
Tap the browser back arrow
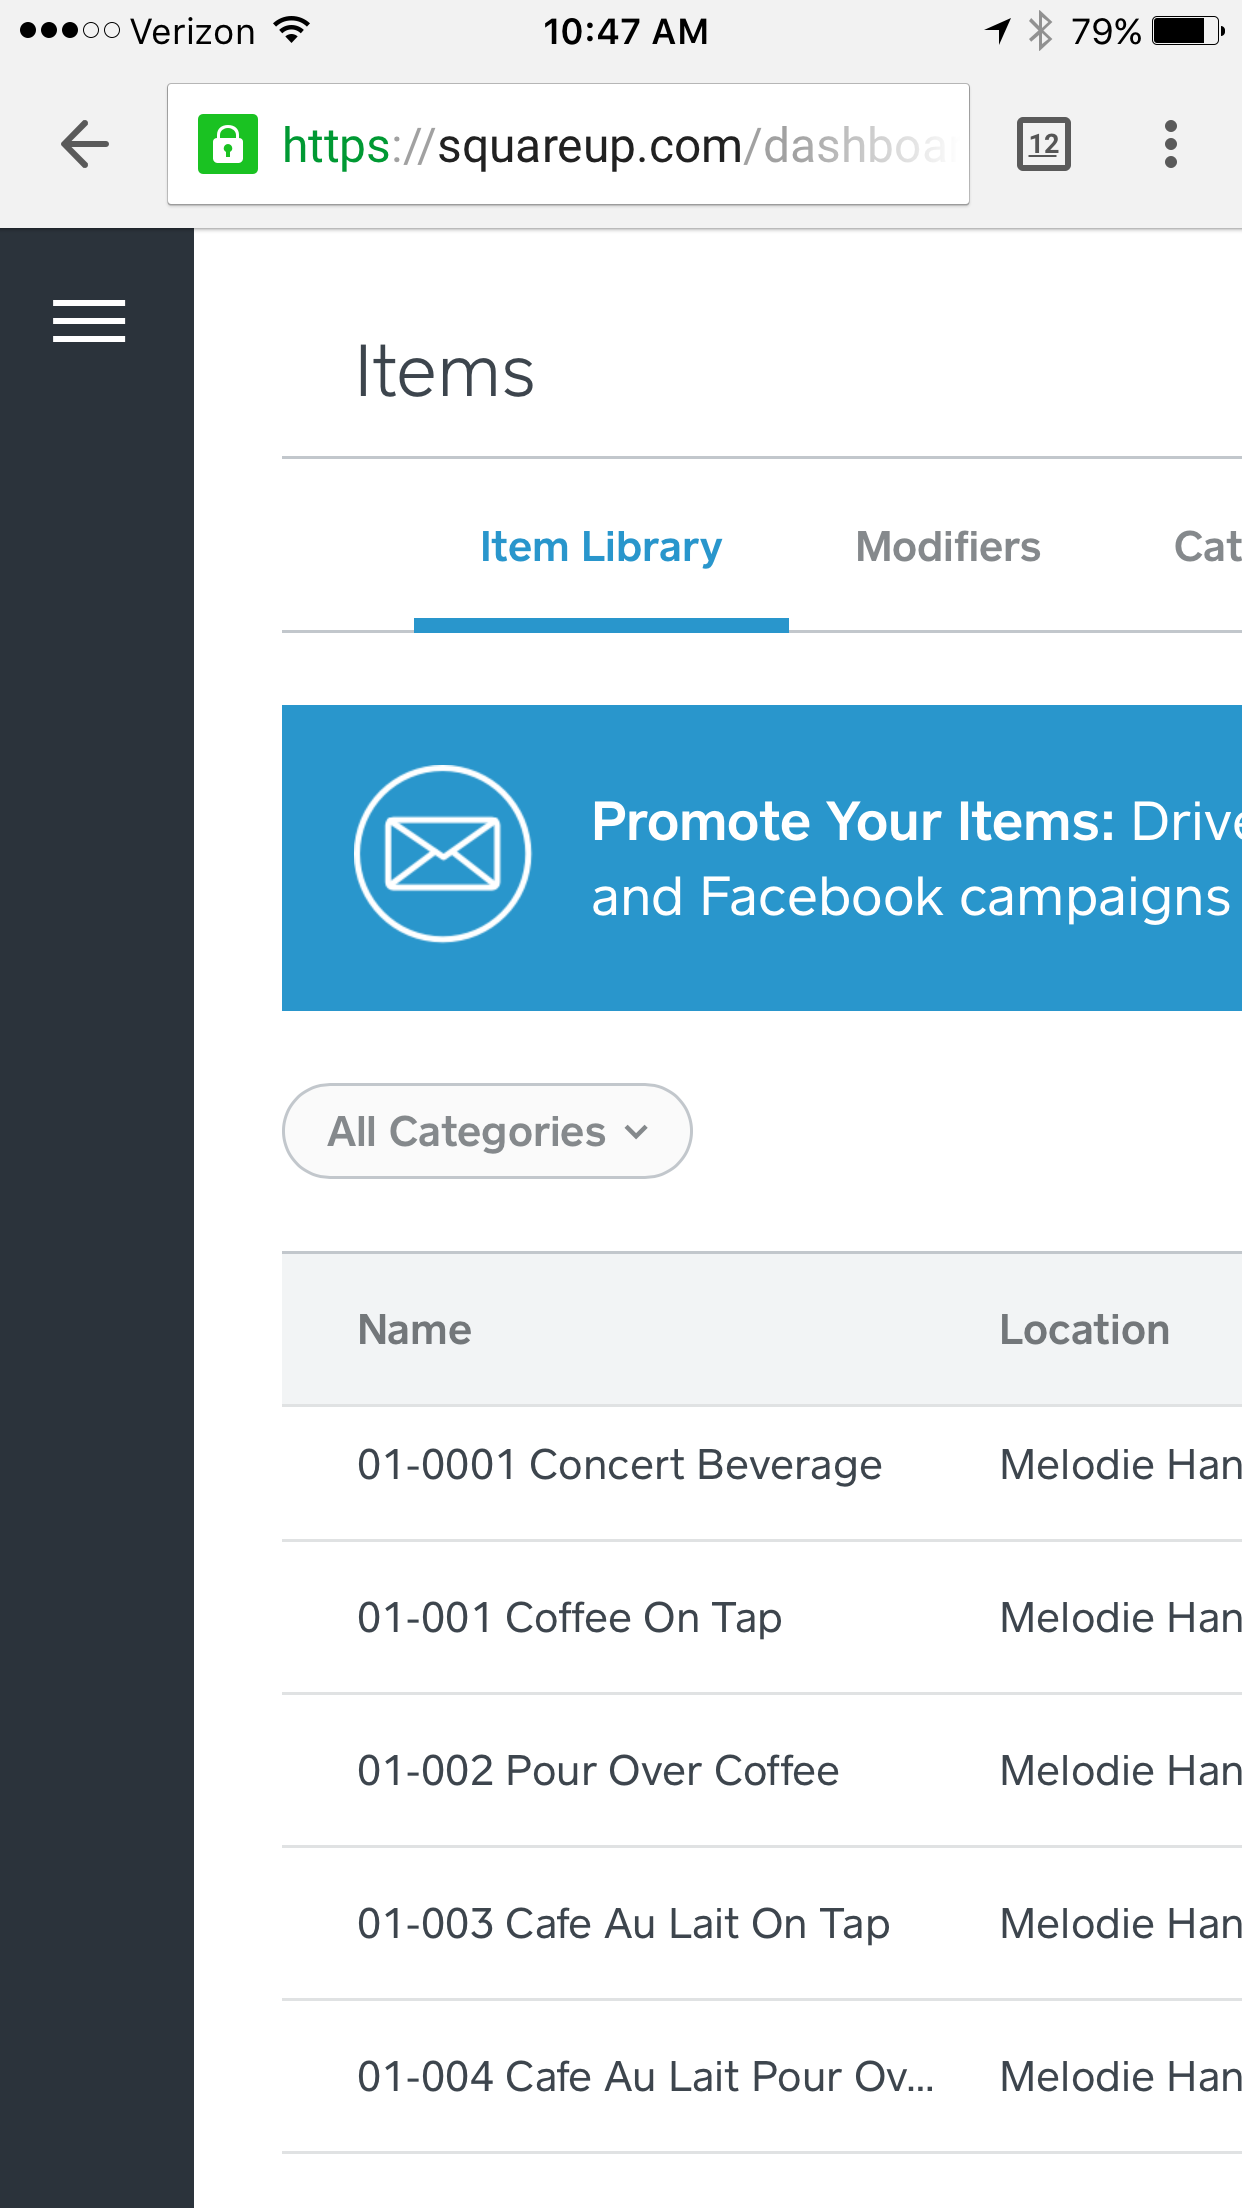tap(85, 145)
